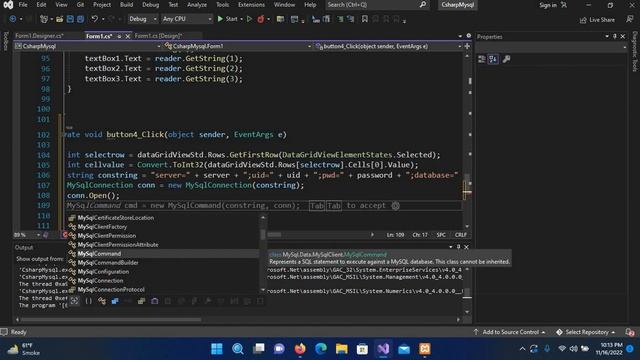Save the current file via the Save icon
The image size is (640, 360).
(x=70, y=19)
